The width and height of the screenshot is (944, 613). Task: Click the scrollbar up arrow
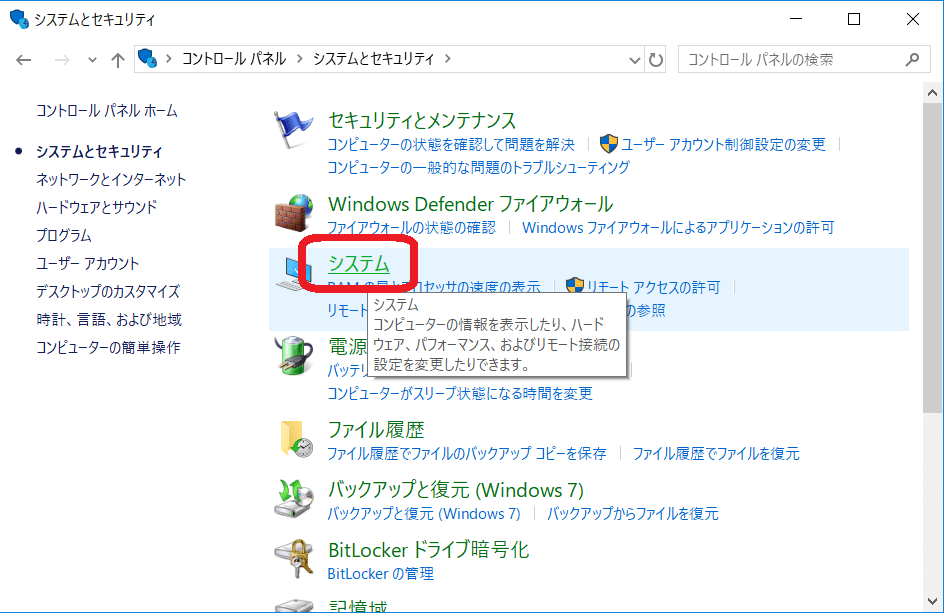tap(932, 93)
